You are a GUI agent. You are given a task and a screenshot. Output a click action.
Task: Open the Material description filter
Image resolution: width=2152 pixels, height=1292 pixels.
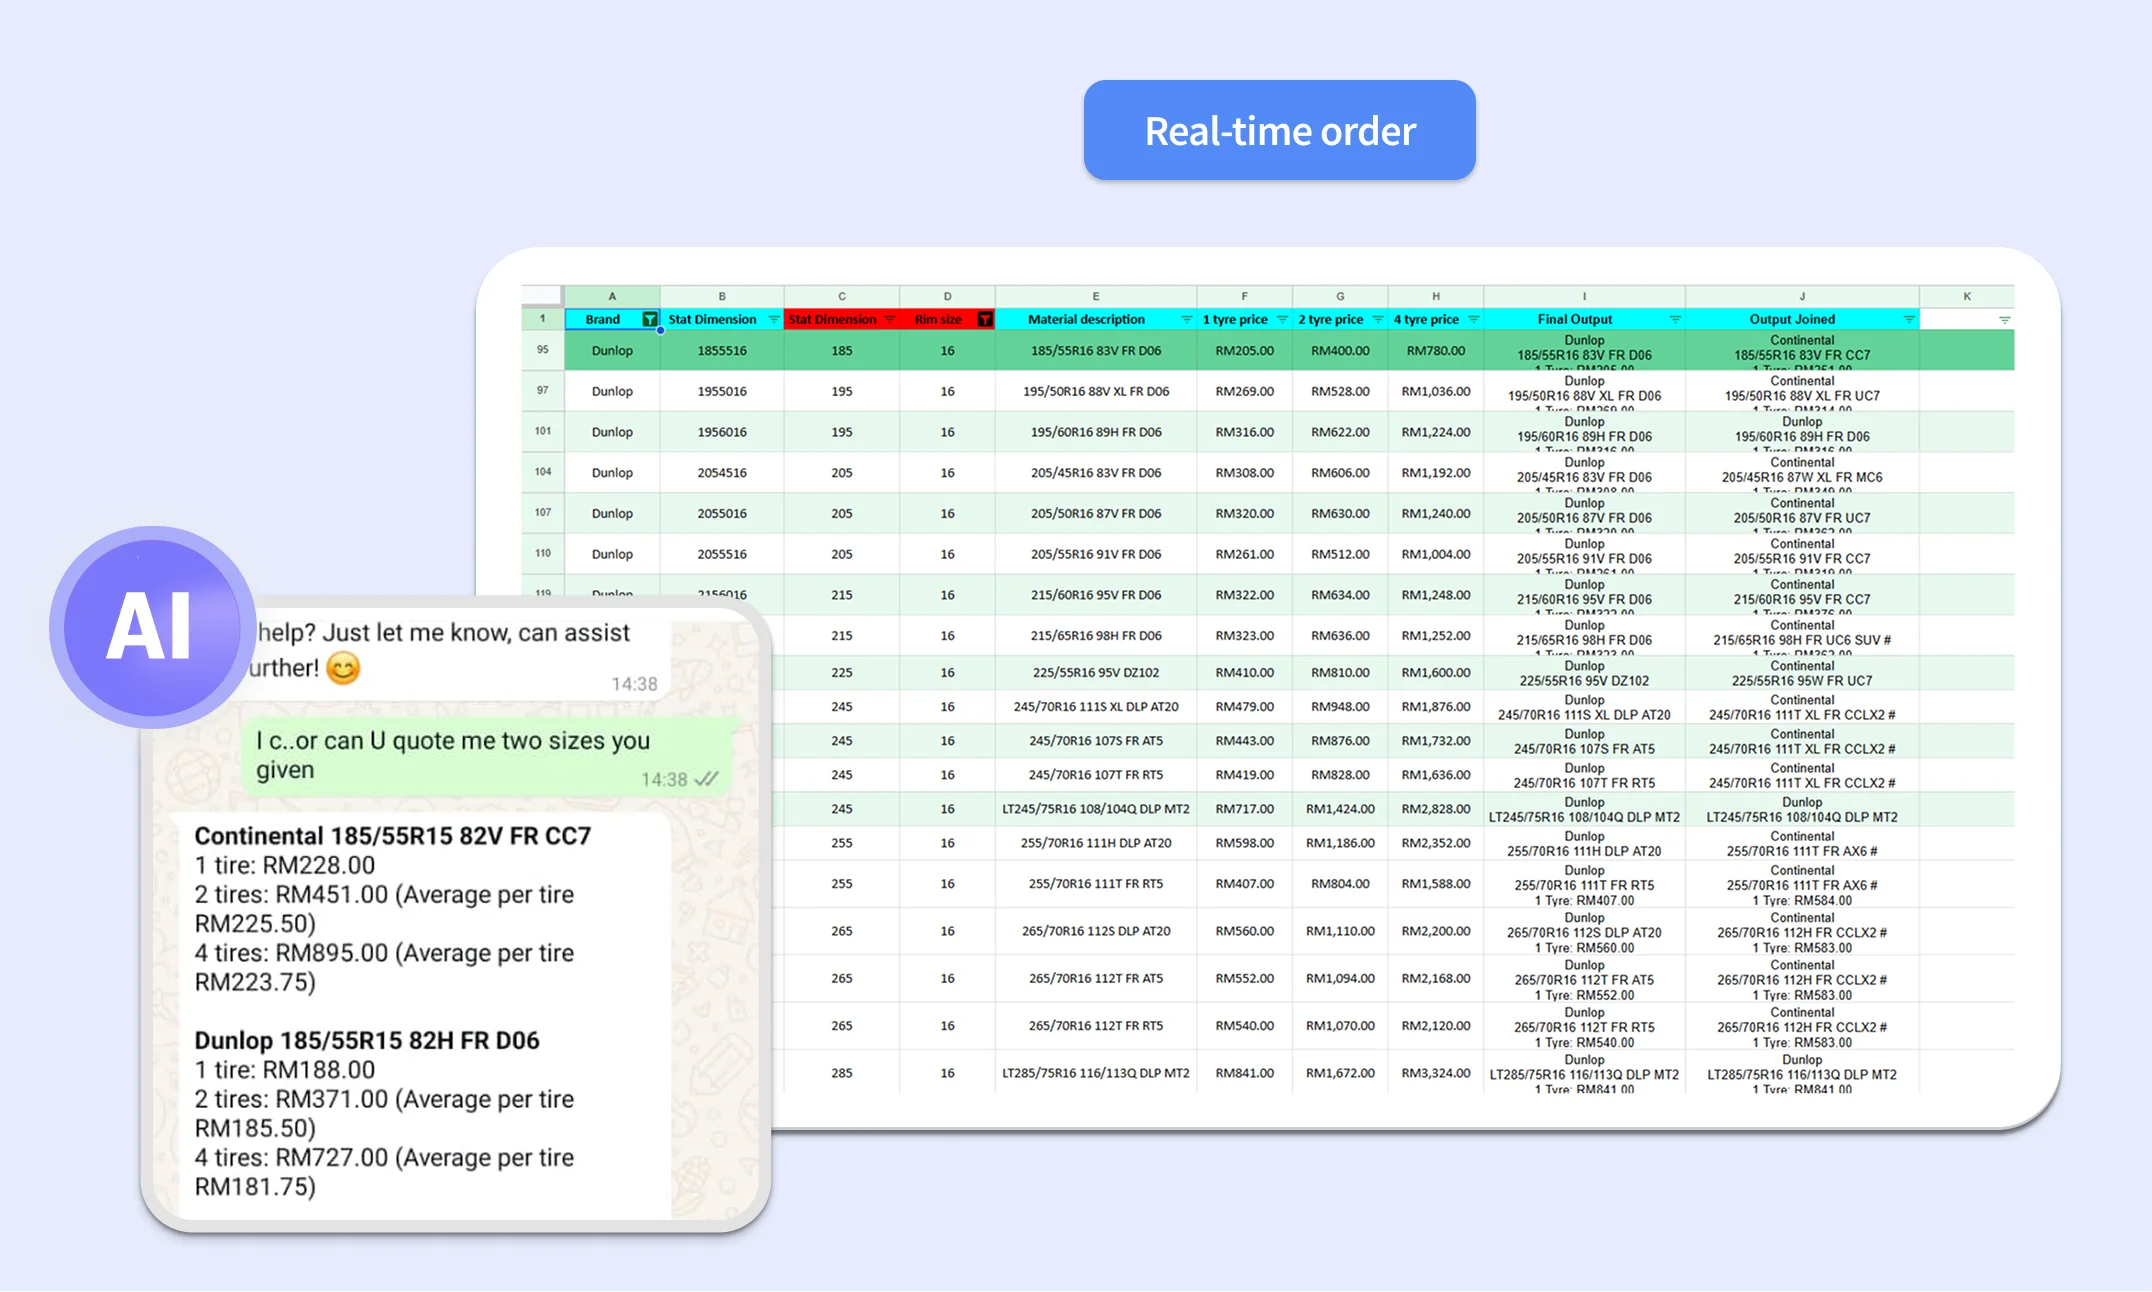click(1186, 319)
